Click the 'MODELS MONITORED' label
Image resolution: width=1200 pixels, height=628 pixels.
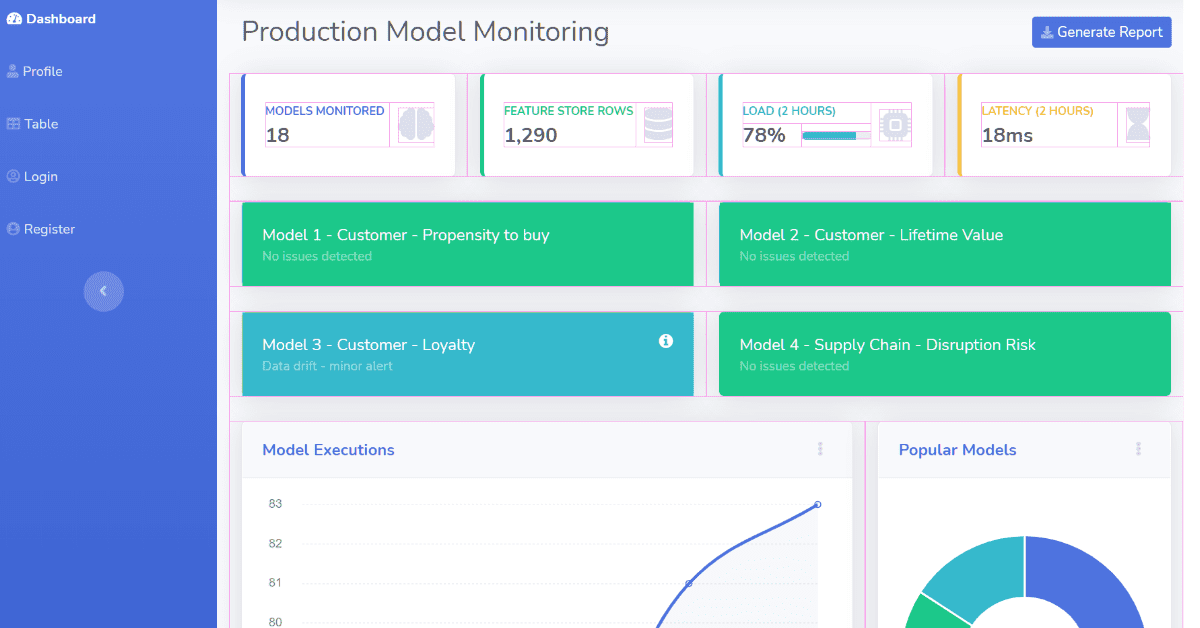[x=324, y=111]
